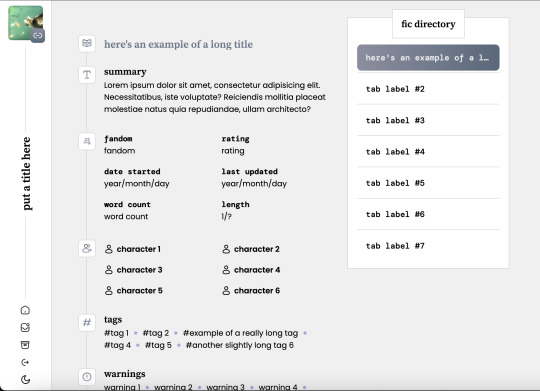Screen dimensions: 540x391
Task: Click the '#tag 5' tag
Action: click(158, 345)
